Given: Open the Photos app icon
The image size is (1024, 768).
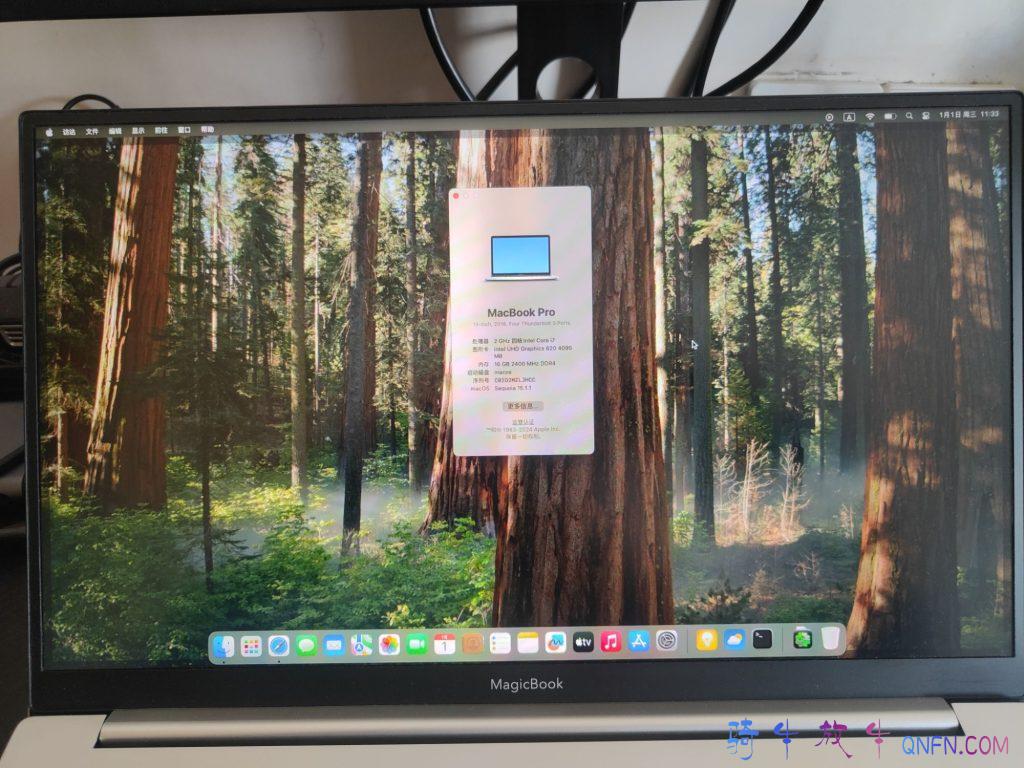Looking at the screenshot, I should coord(389,645).
